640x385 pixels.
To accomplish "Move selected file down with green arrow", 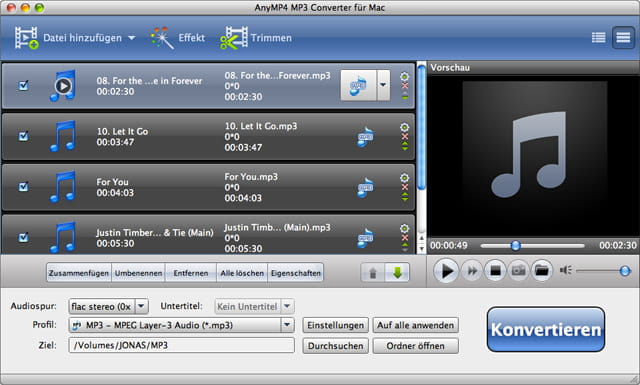I will 397,273.
